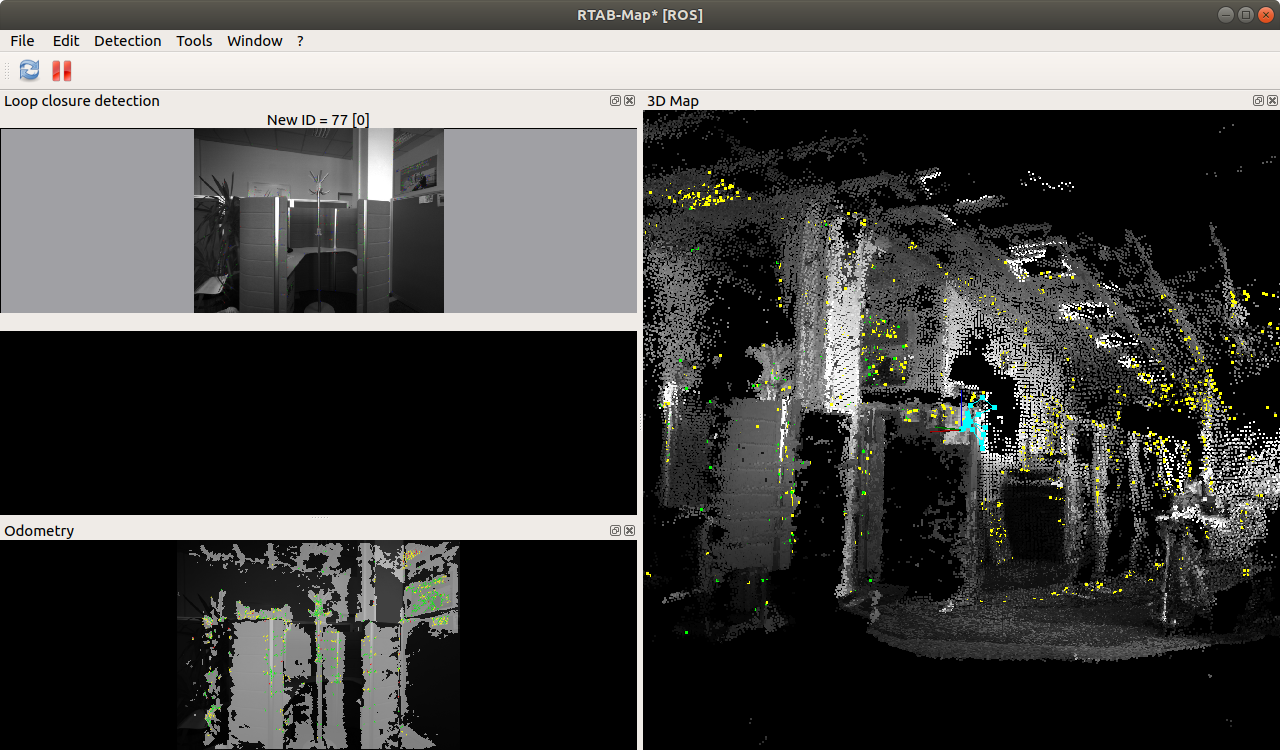Viewport: 1280px width, 750px height.
Task: Open the Edit menu
Action: coord(66,41)
